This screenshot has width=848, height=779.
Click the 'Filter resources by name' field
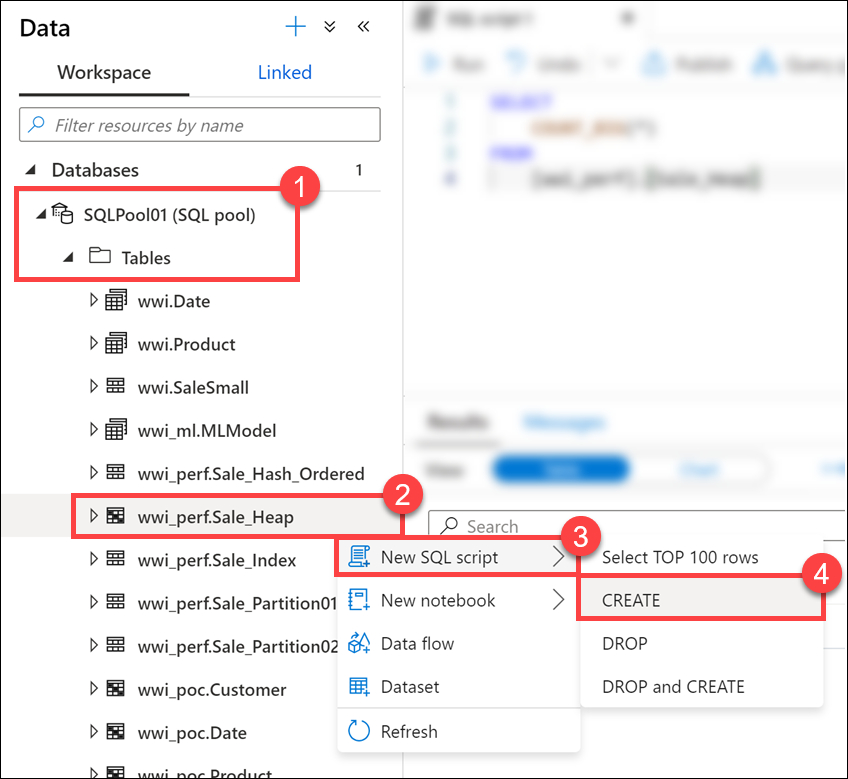(199, 124)
